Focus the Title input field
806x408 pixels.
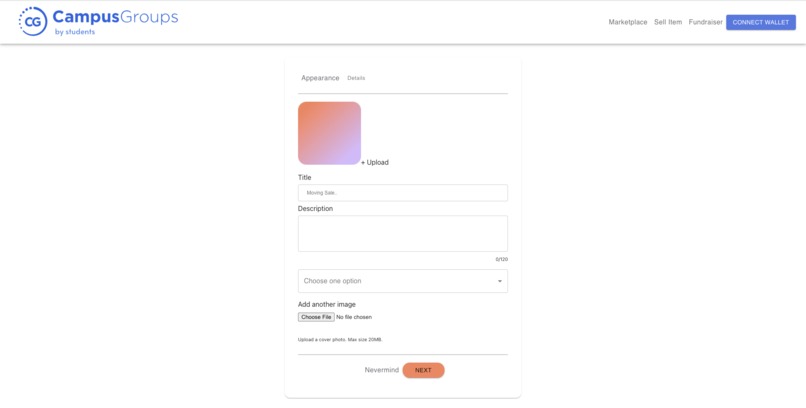click(403, 193)
